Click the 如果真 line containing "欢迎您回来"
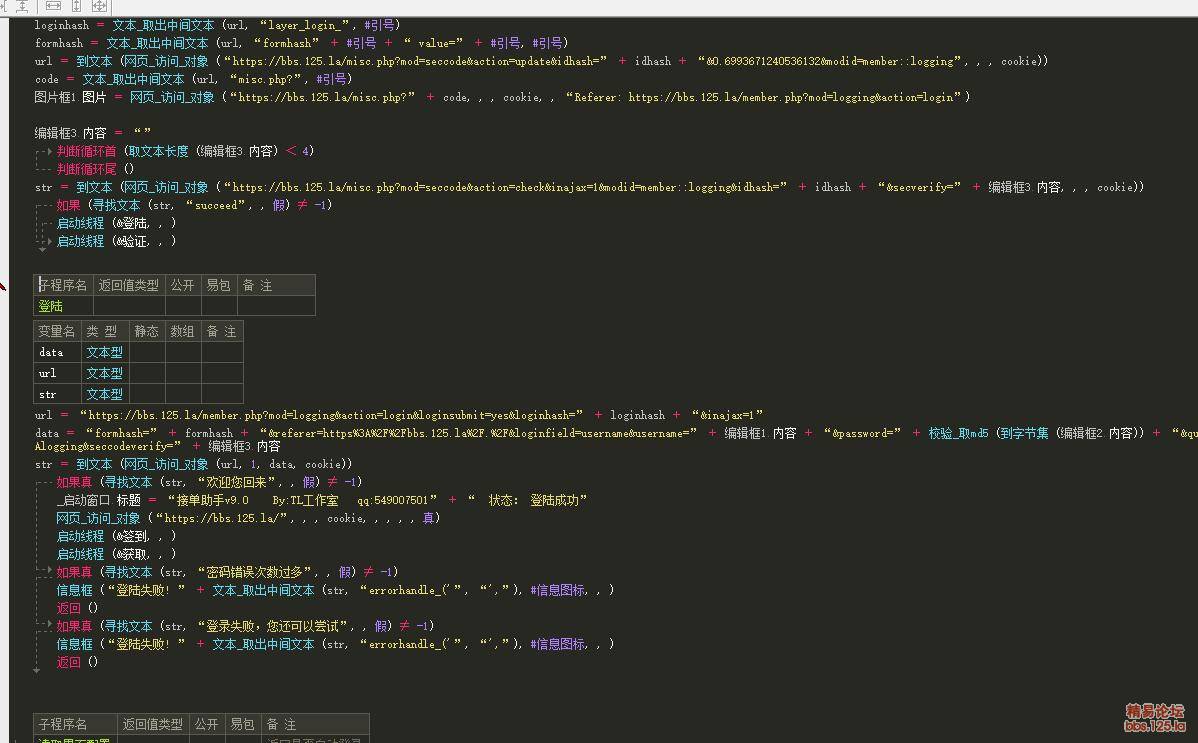Image resolution: width=1198 pixels, height=743 pixels. [209, 482]
